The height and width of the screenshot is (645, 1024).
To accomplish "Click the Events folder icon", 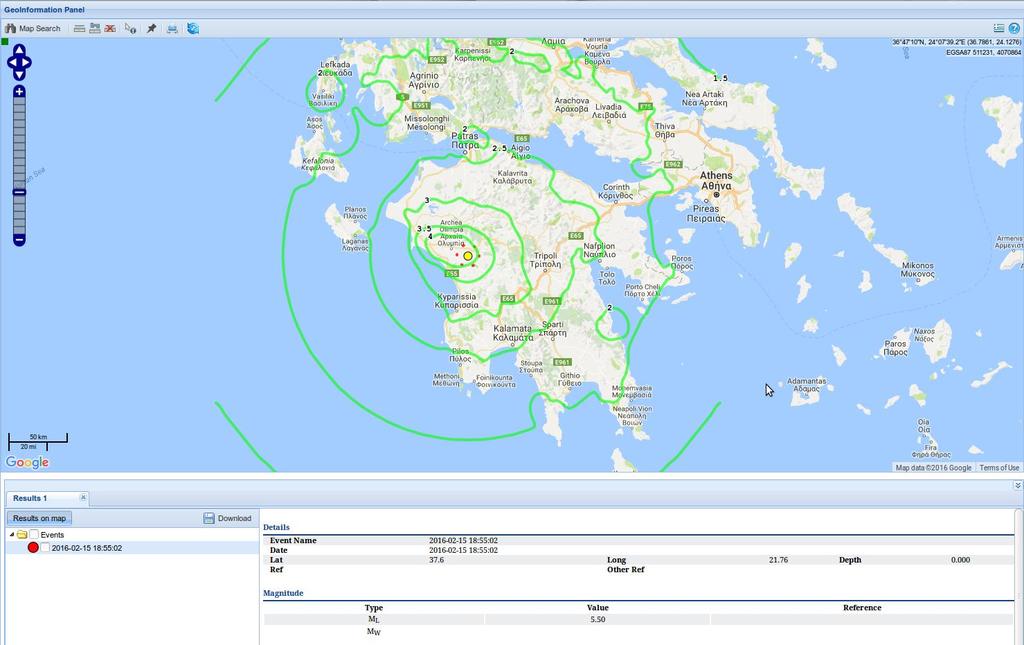I will pos(22,535).
